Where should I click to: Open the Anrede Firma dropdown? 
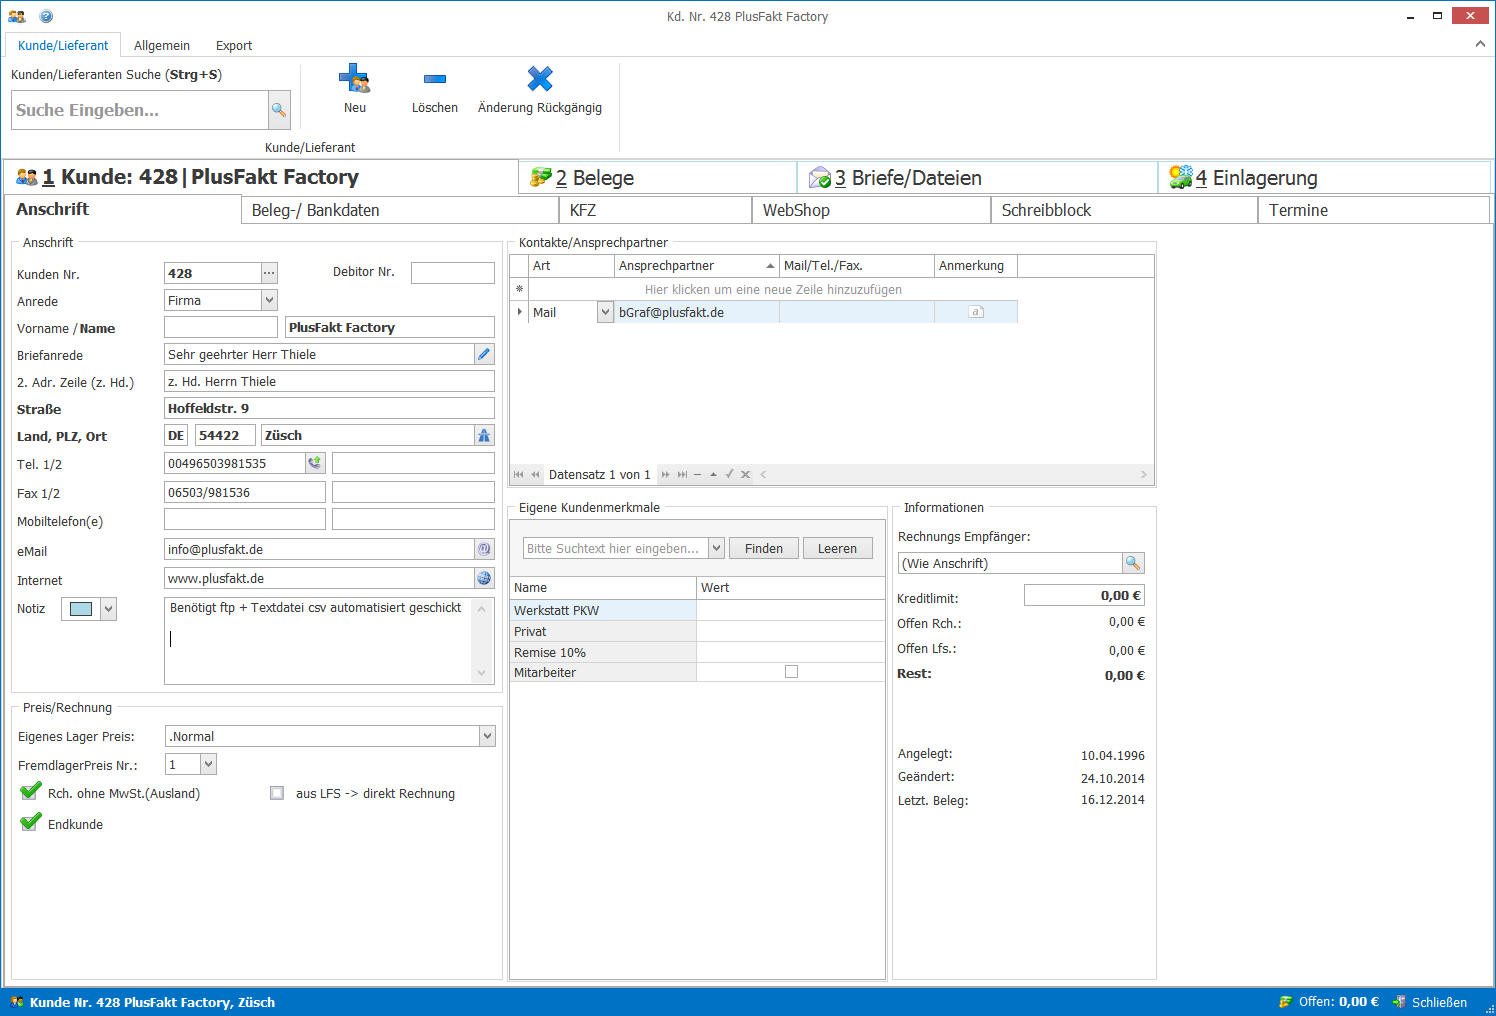(x=269, y=300)
